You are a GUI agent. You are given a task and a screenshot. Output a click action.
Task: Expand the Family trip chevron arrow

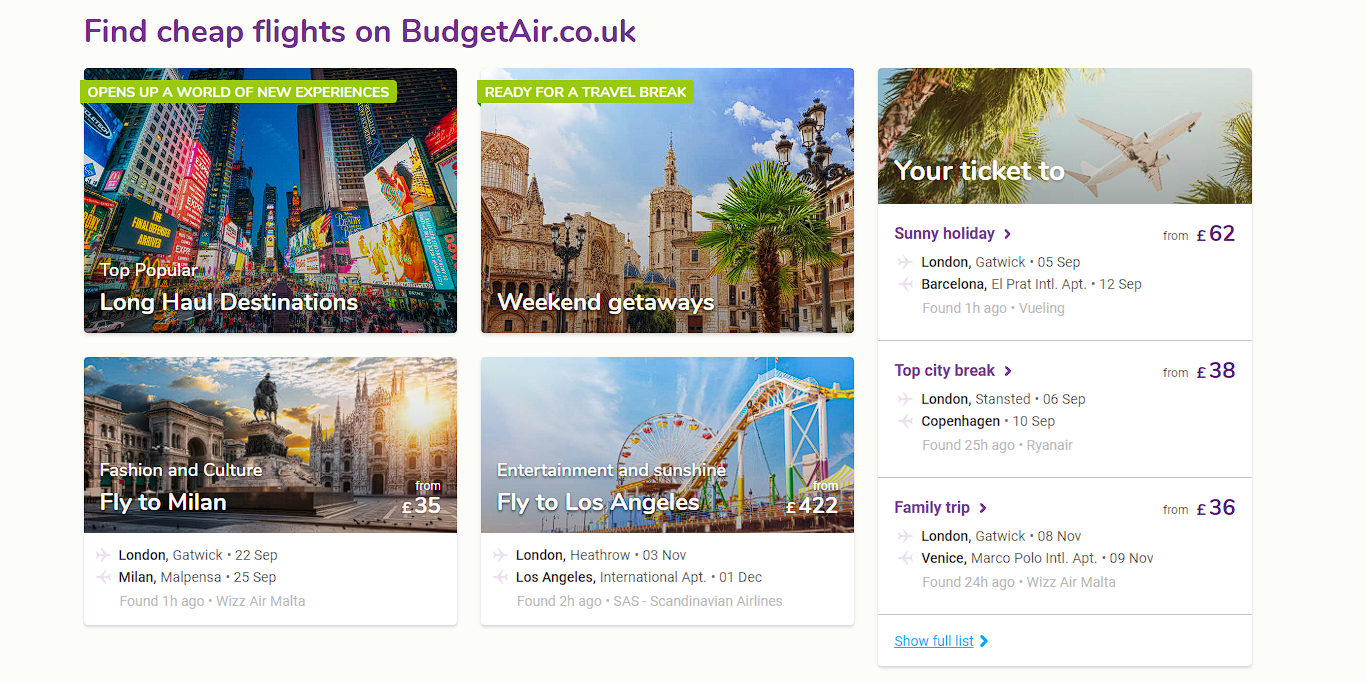point(983,508)
